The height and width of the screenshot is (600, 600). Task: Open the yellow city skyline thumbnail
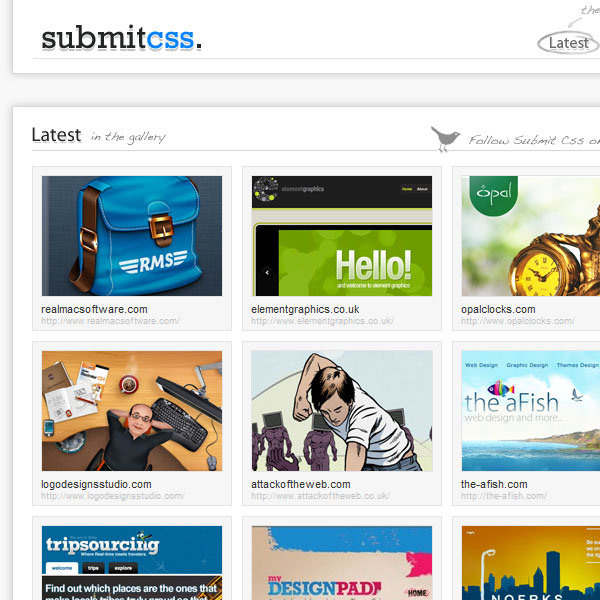[531, 563]
